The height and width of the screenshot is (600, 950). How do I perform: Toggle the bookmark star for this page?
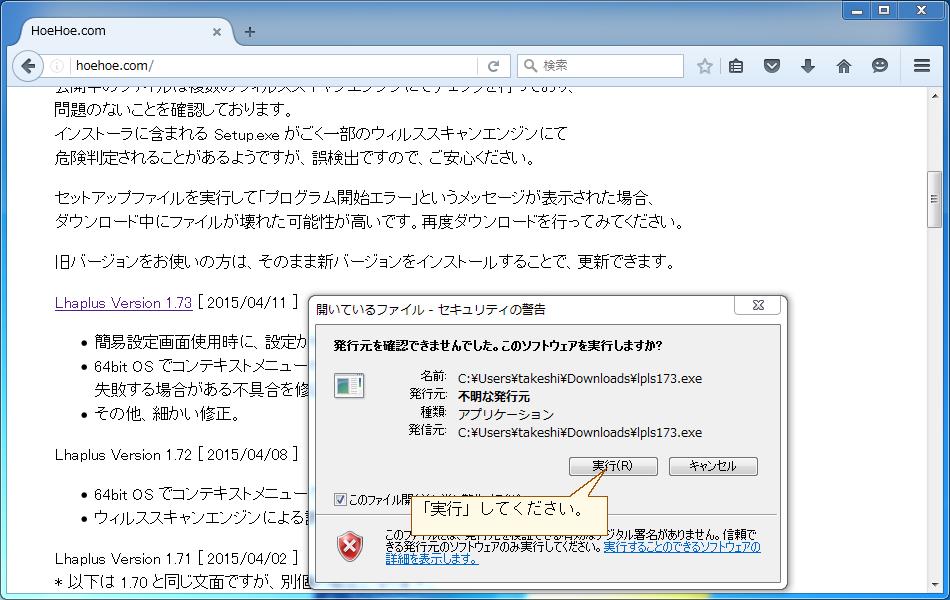point(704,66)
